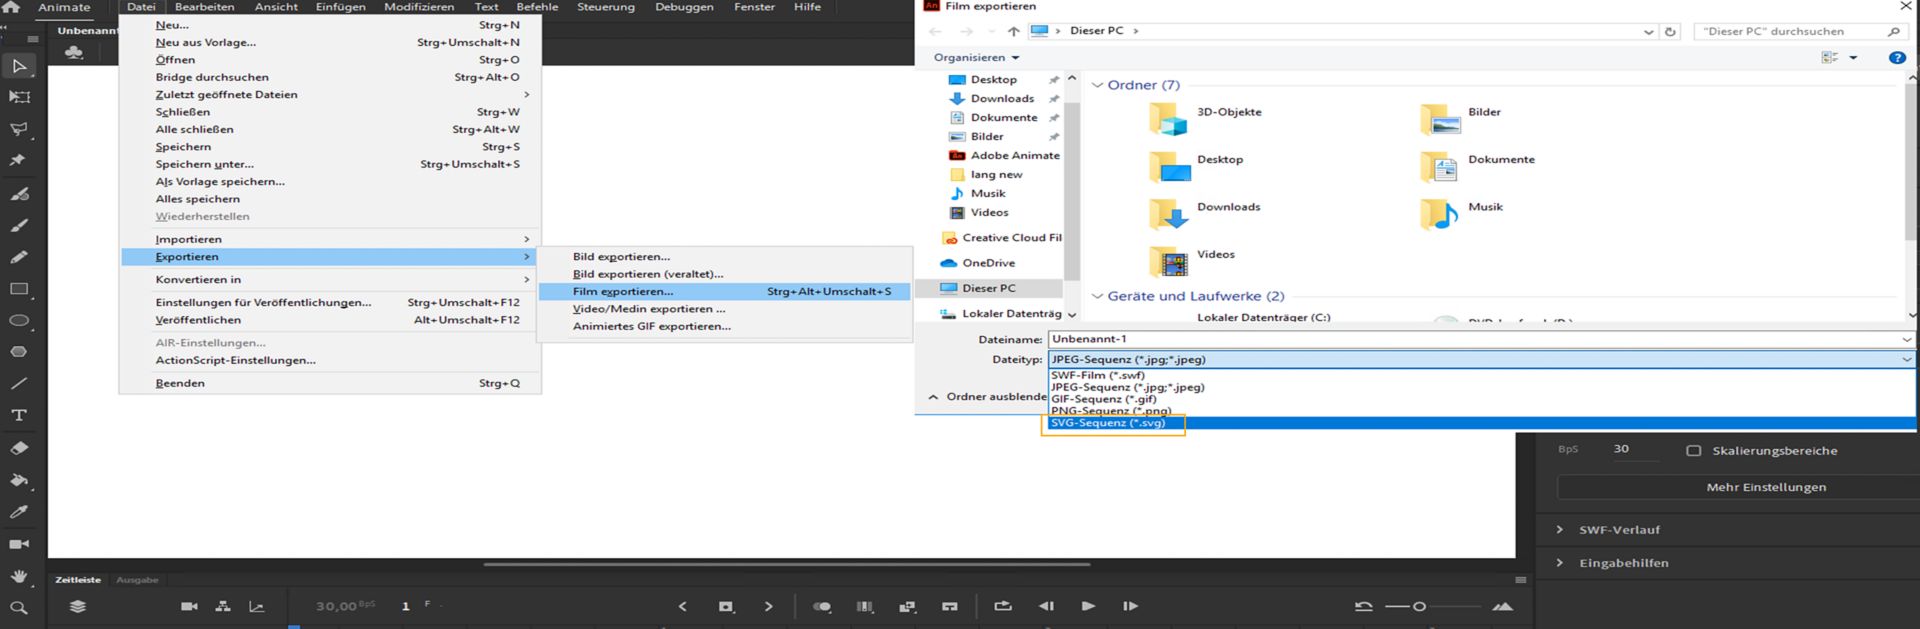1920x629 pixels.
Task: Select the Pencil tool
Action: (19, 257)
